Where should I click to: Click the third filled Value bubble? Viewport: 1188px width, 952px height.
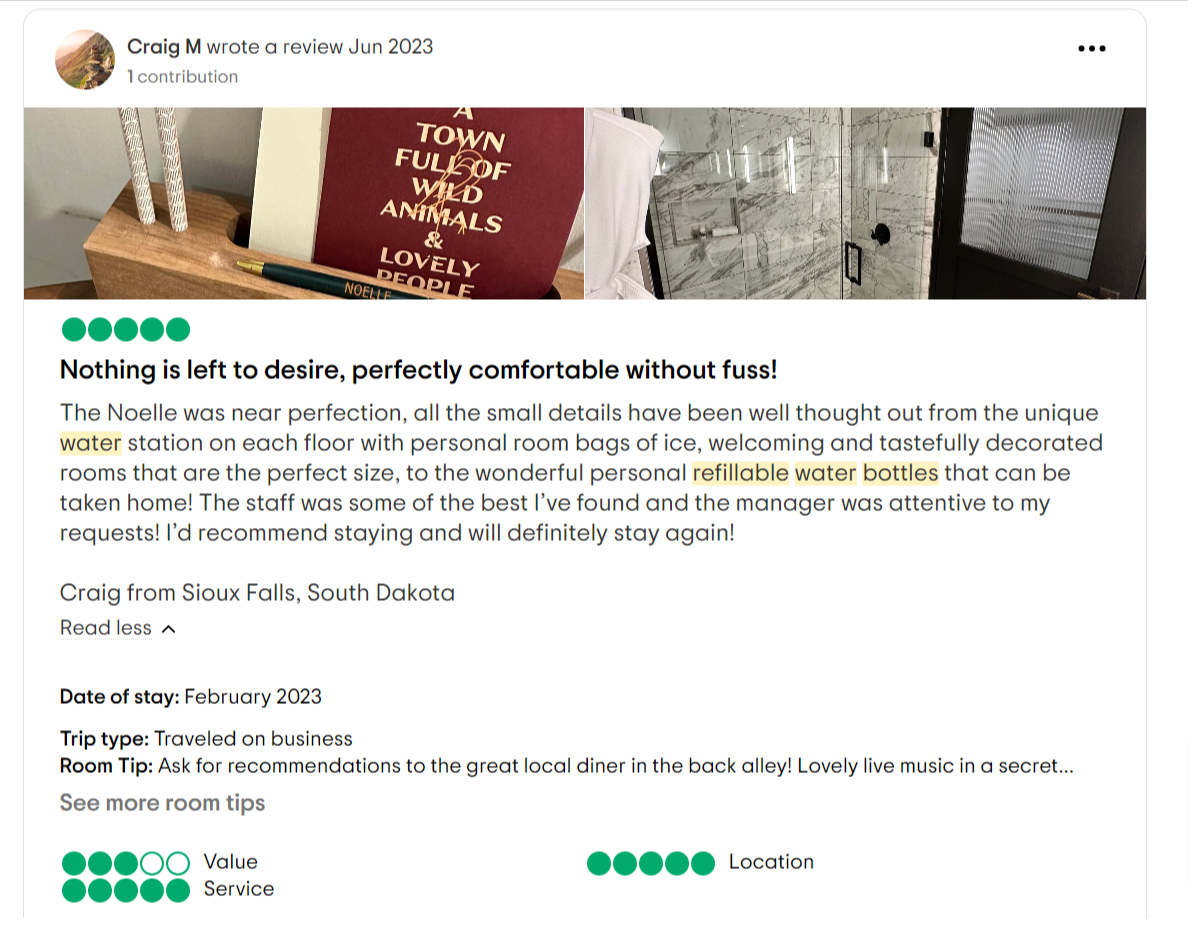tap(124, 861)
